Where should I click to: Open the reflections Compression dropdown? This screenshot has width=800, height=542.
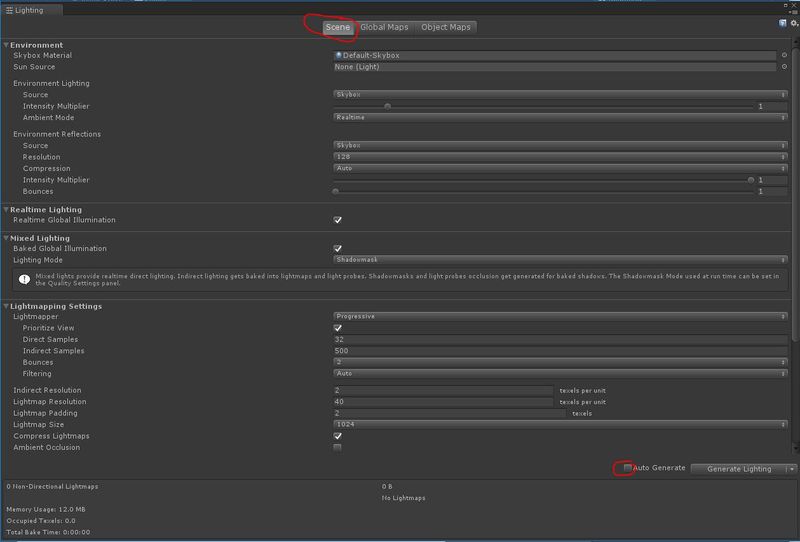pos(560,168)
